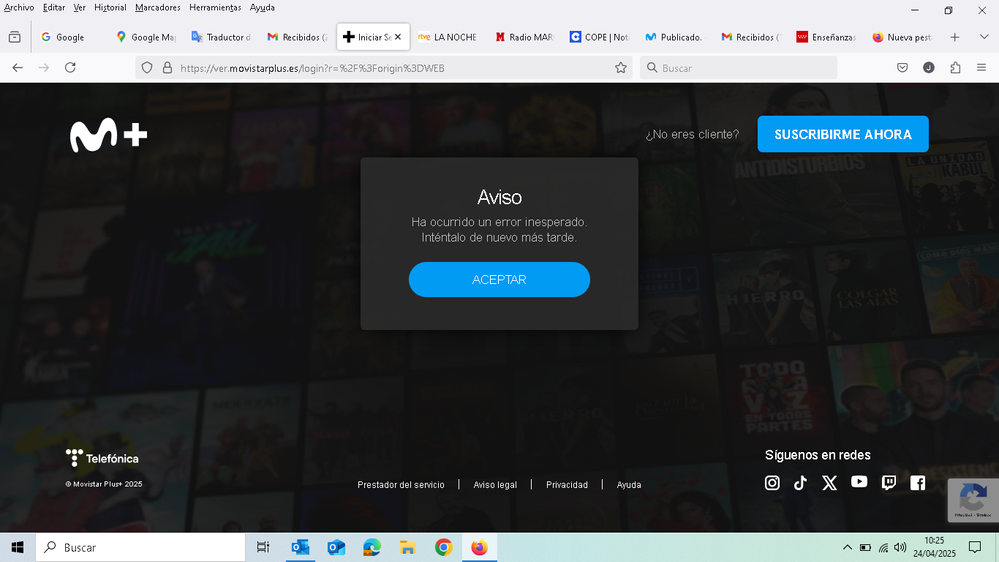The width and height of the screenshot is (999, 562).
Task: Open Google Chrome from the taskbar
Action: [x=443, y=547]
